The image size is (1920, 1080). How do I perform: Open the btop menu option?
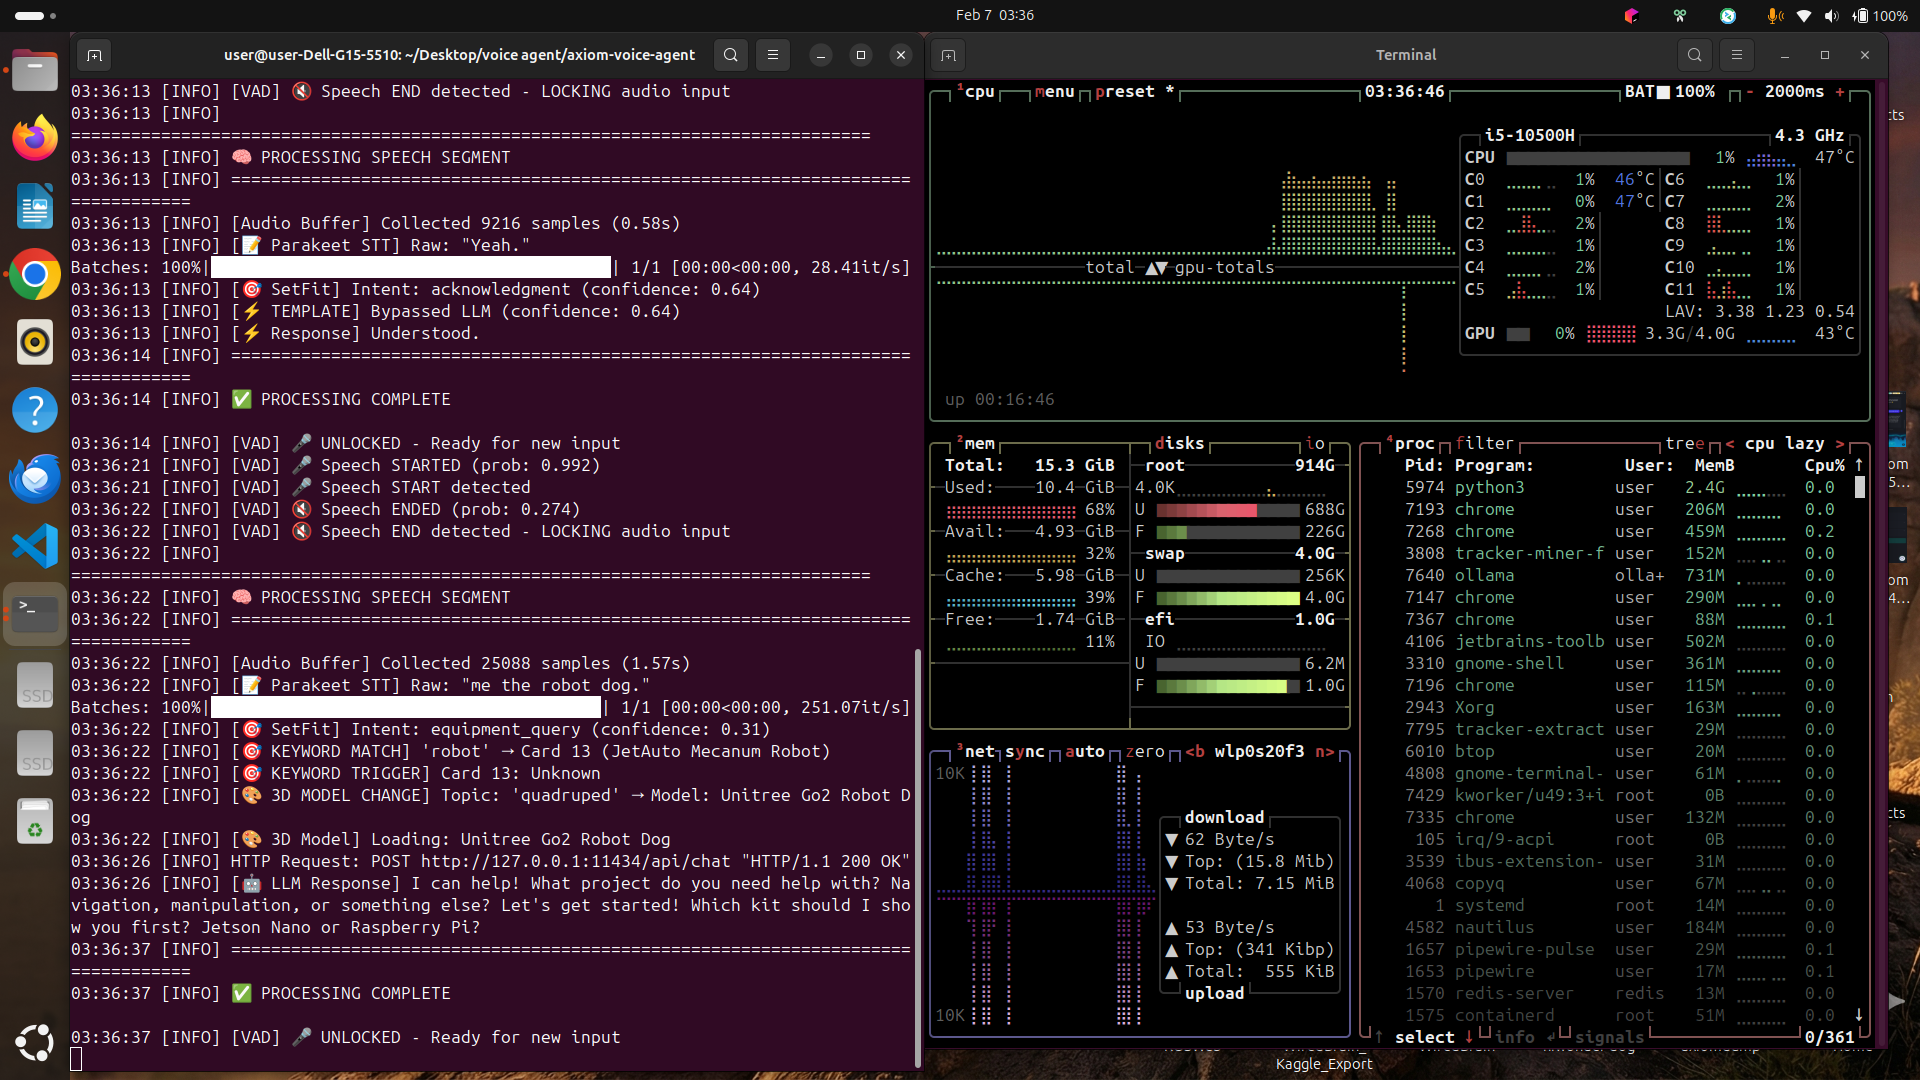(1055, 91)
